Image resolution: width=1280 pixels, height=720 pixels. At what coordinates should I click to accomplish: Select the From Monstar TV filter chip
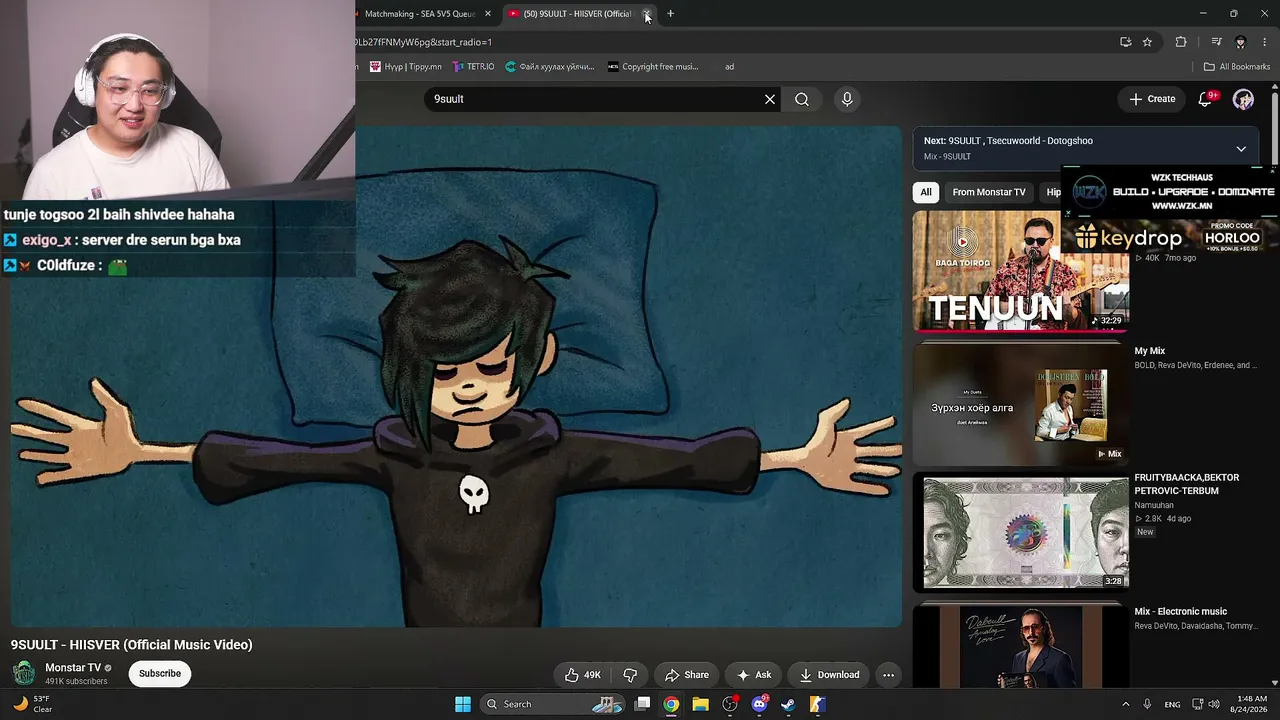(989, 192)
